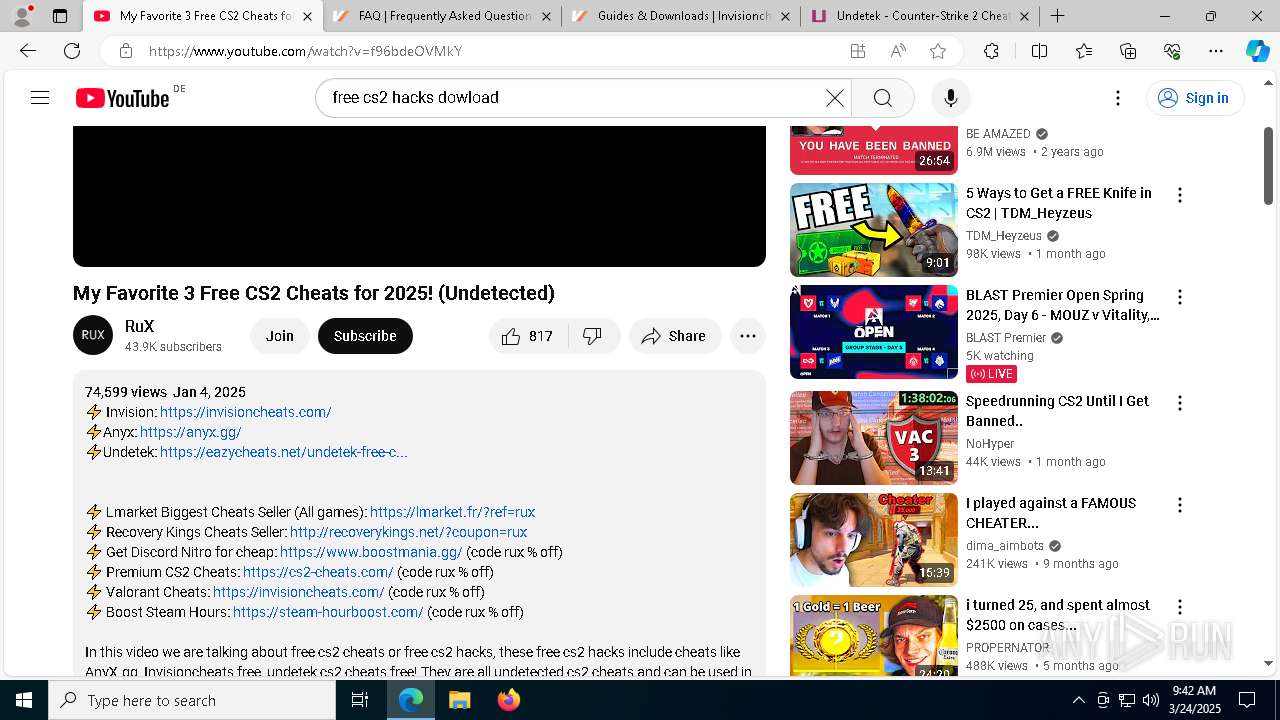Open more actions menu under video
The image size is (1280, 720).
click(748, 336)
